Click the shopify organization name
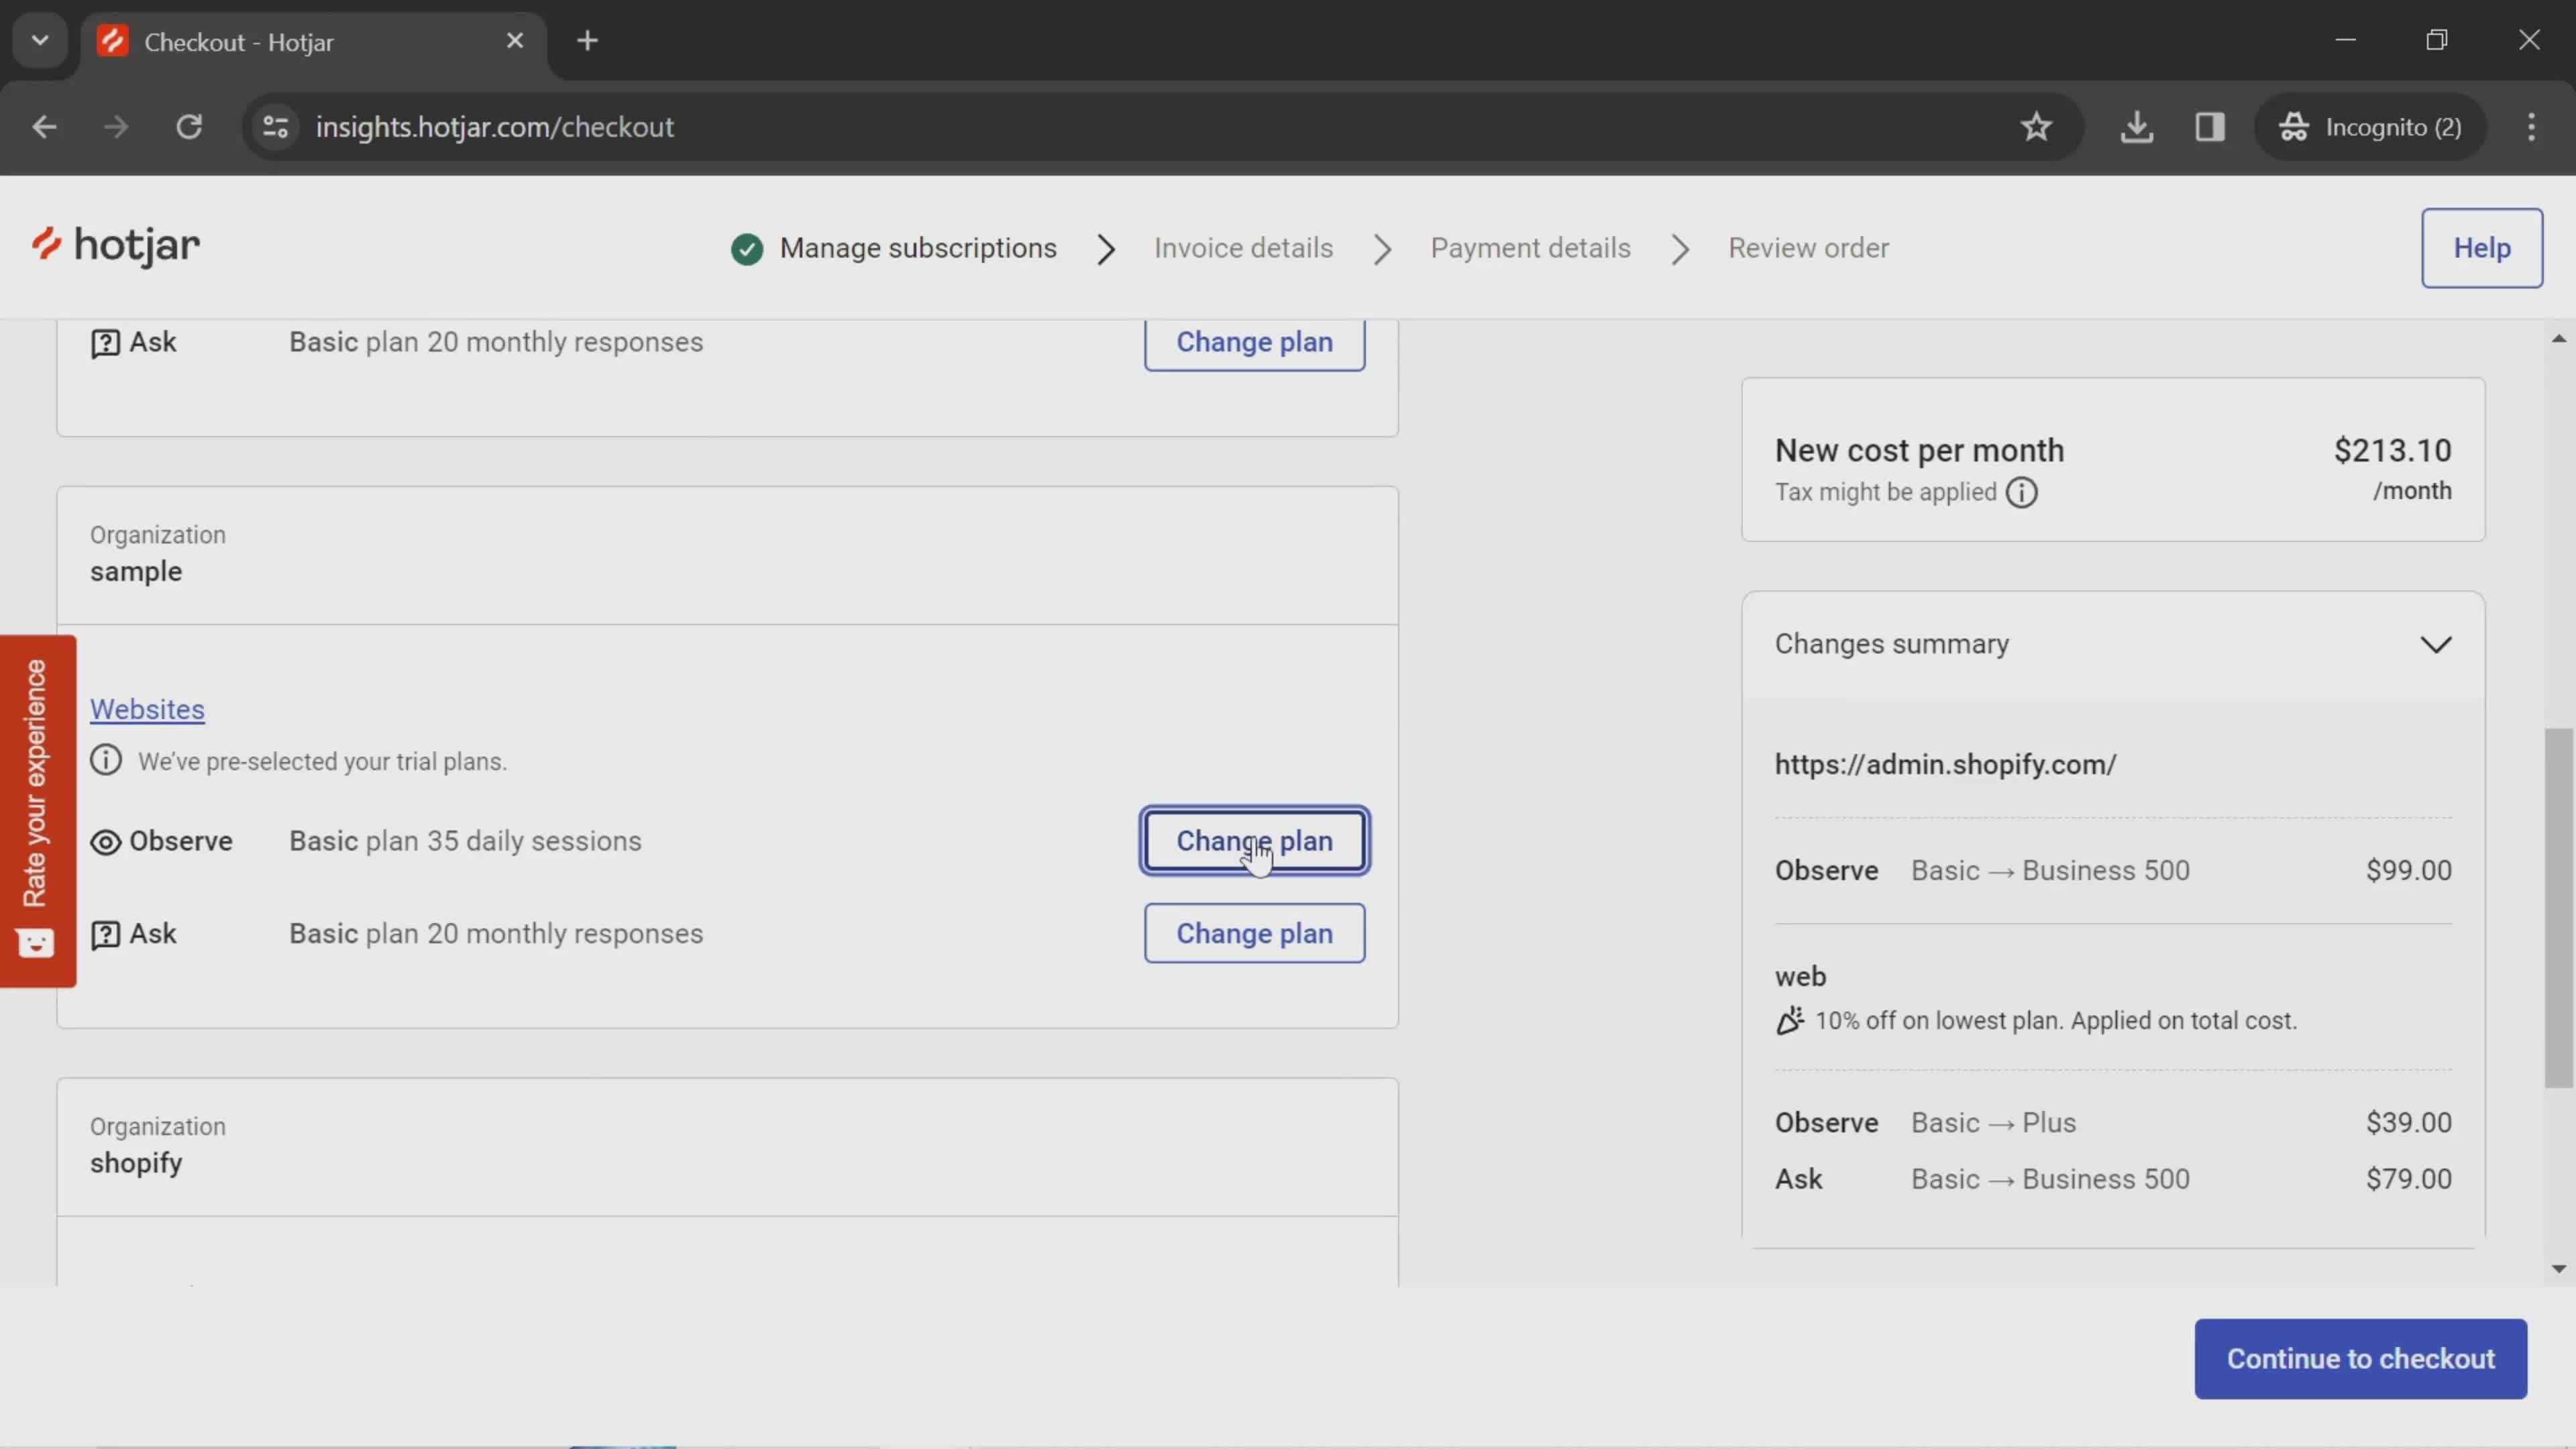The image size is (2576, 1449). (136, 1163)
